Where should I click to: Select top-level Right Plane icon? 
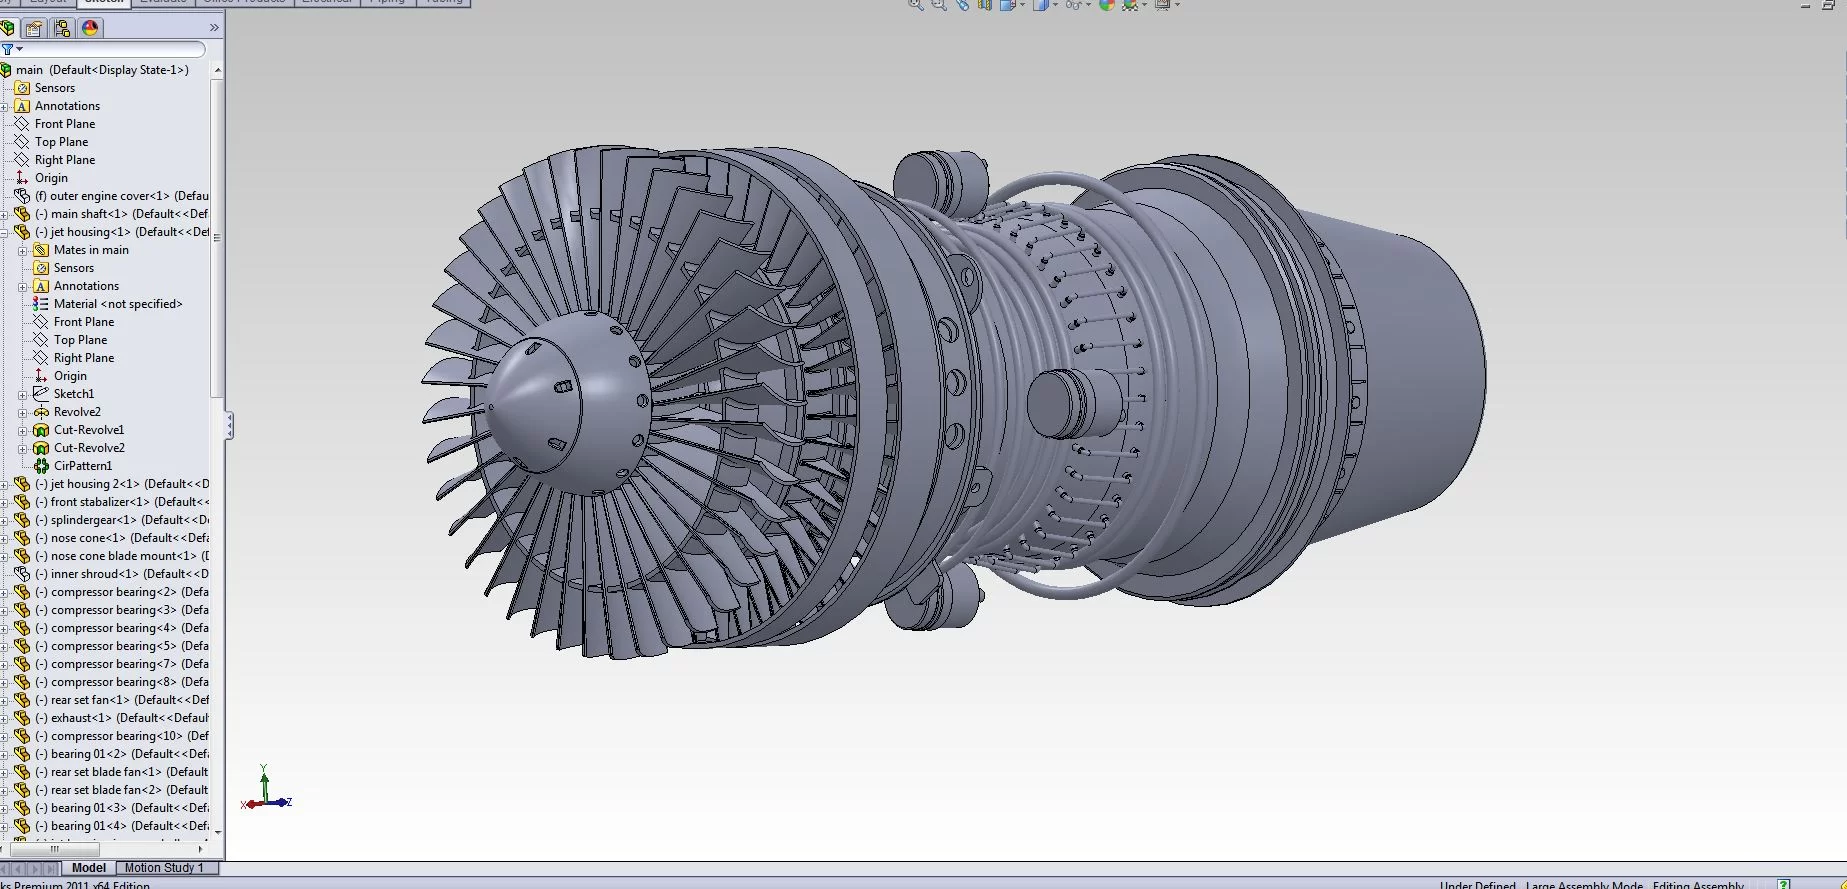click(22, 160)
